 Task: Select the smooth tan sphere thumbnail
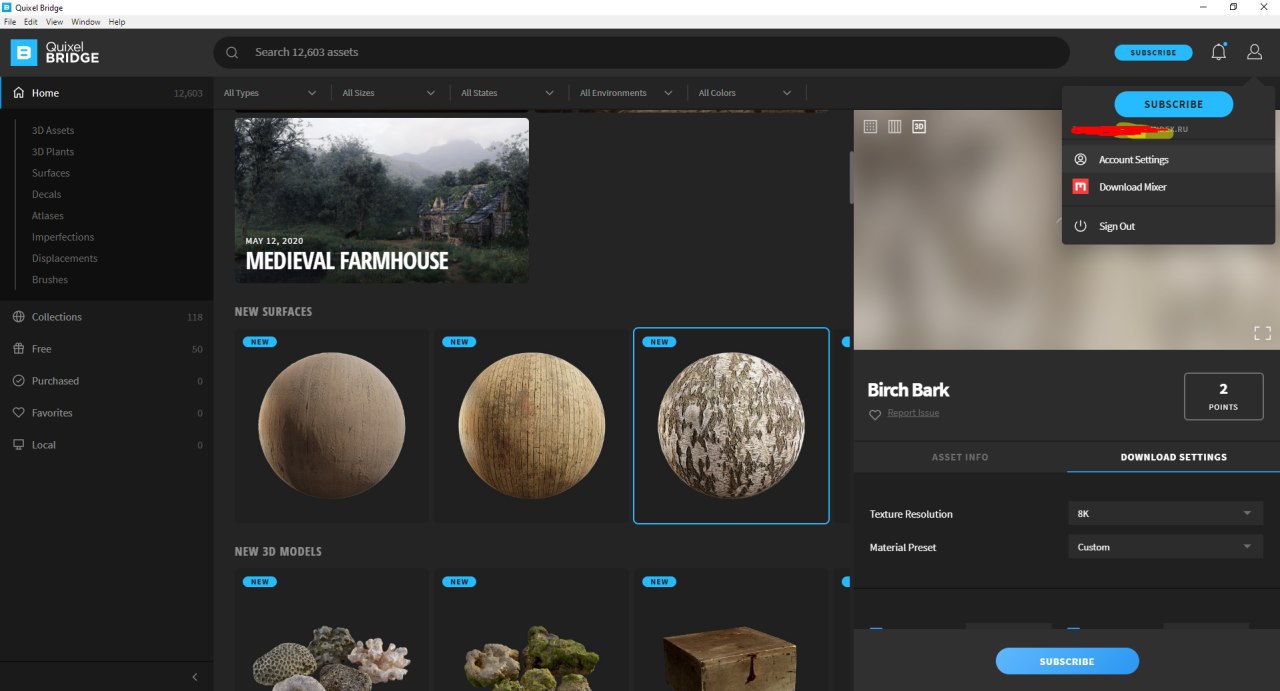pyautogui.click(x=331, y=425)
